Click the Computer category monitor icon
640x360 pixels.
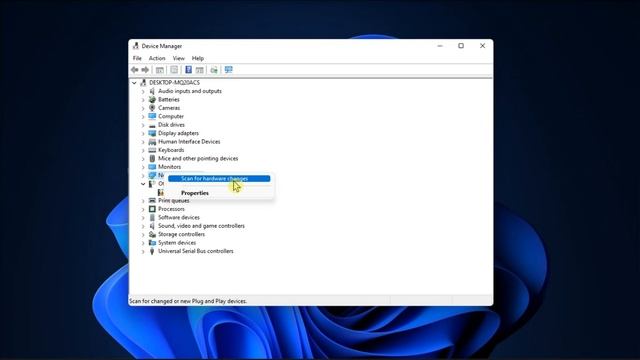(152, 116)
